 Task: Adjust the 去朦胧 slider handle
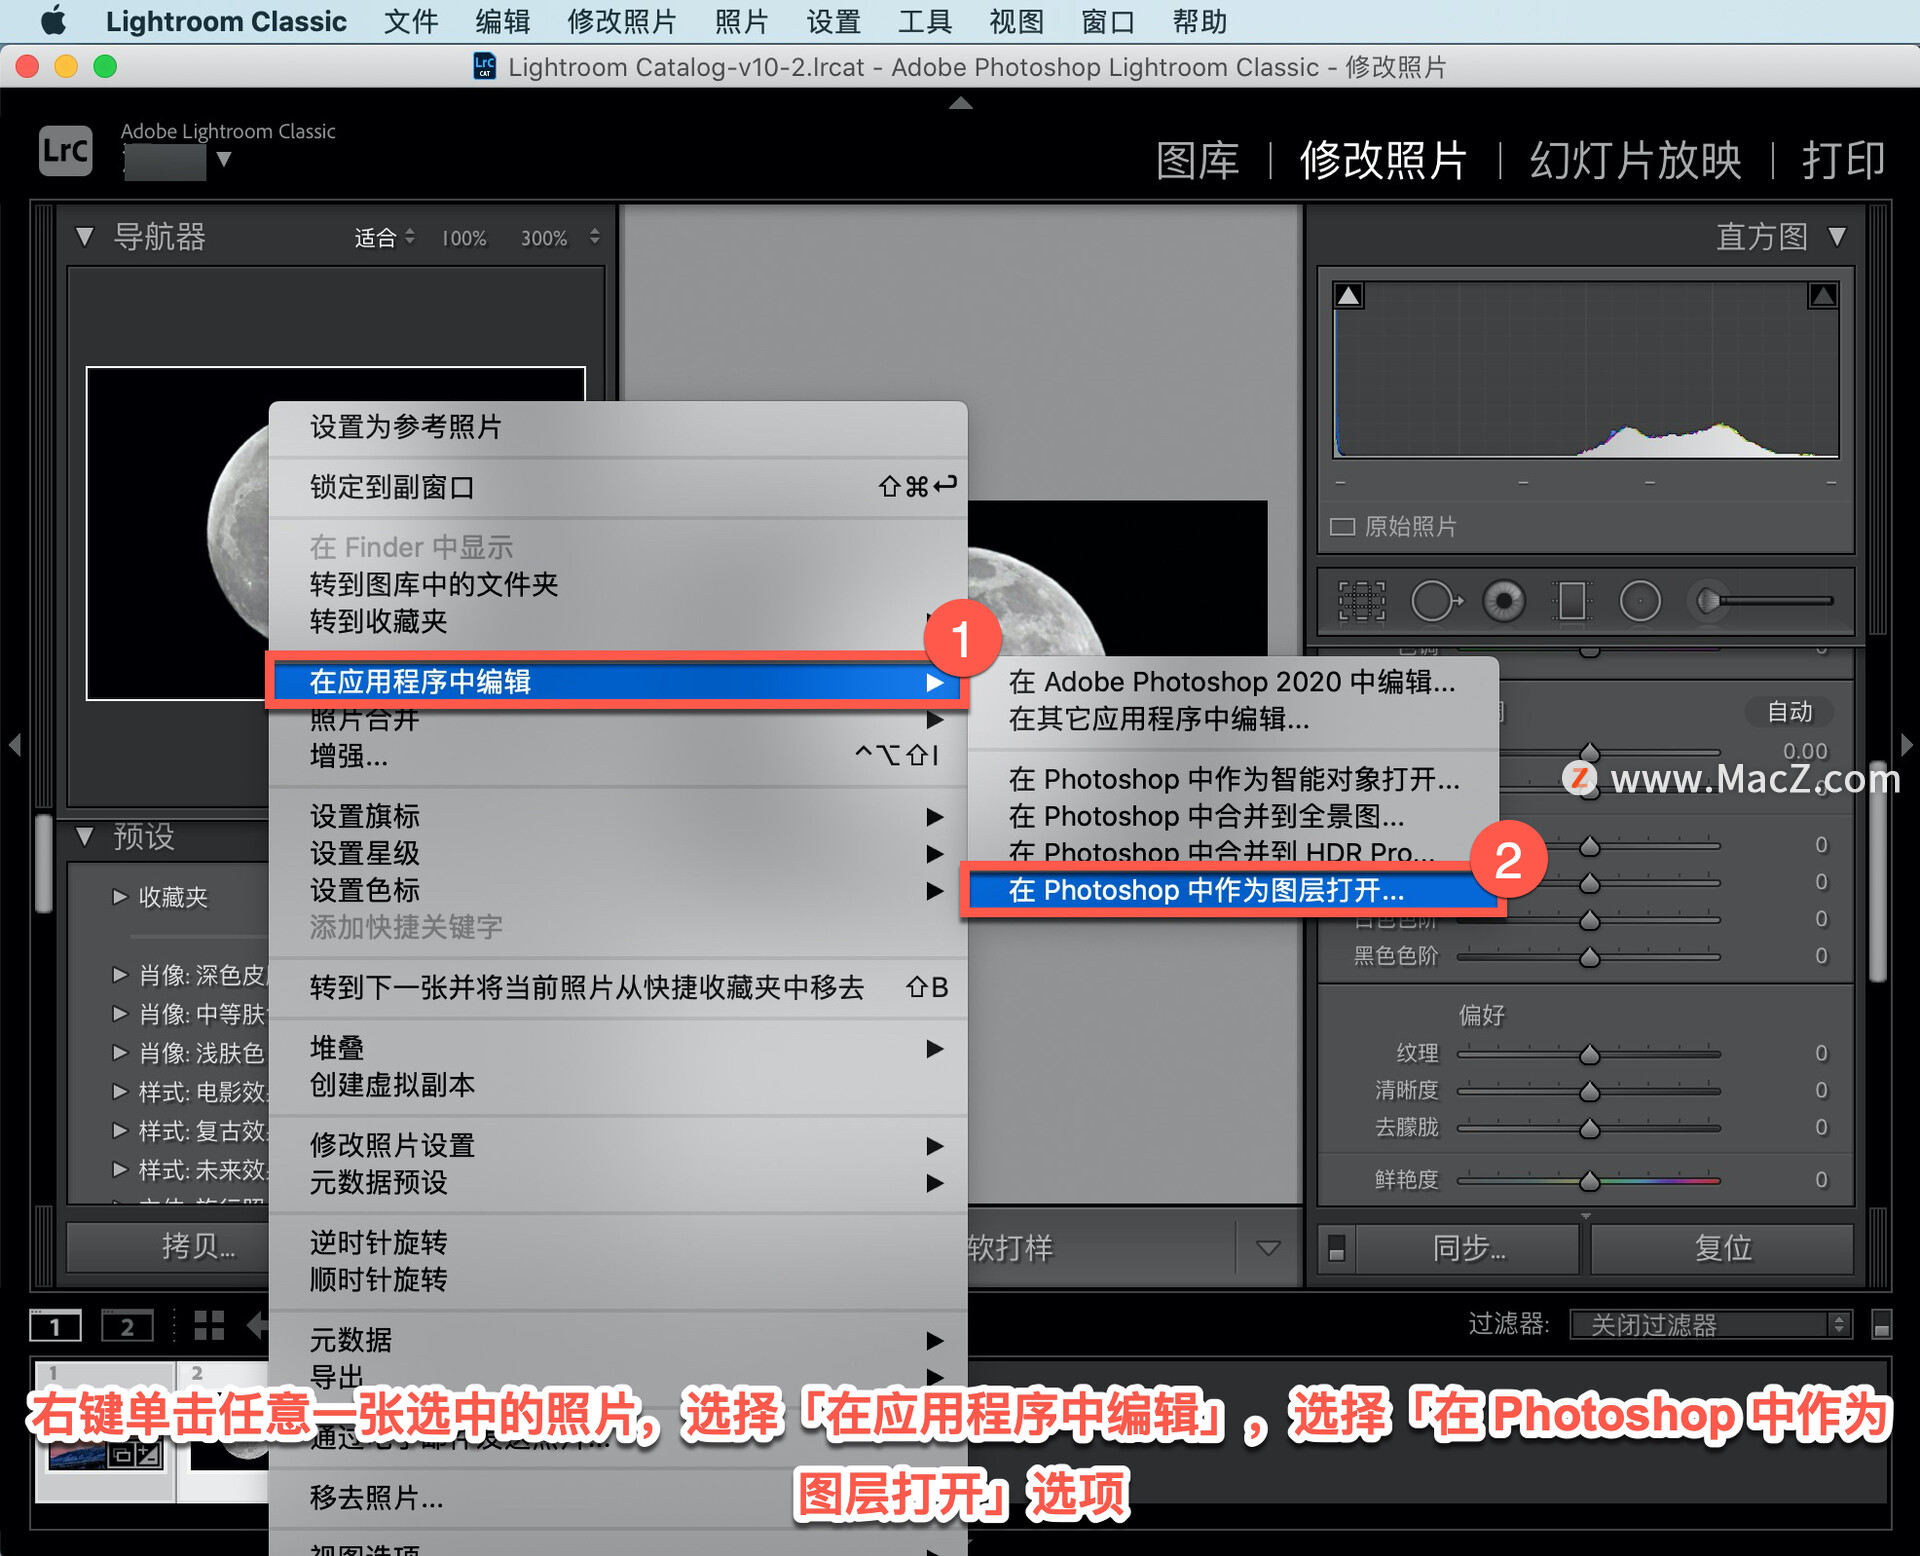pyautogui.click(x=1589, y=1128)
